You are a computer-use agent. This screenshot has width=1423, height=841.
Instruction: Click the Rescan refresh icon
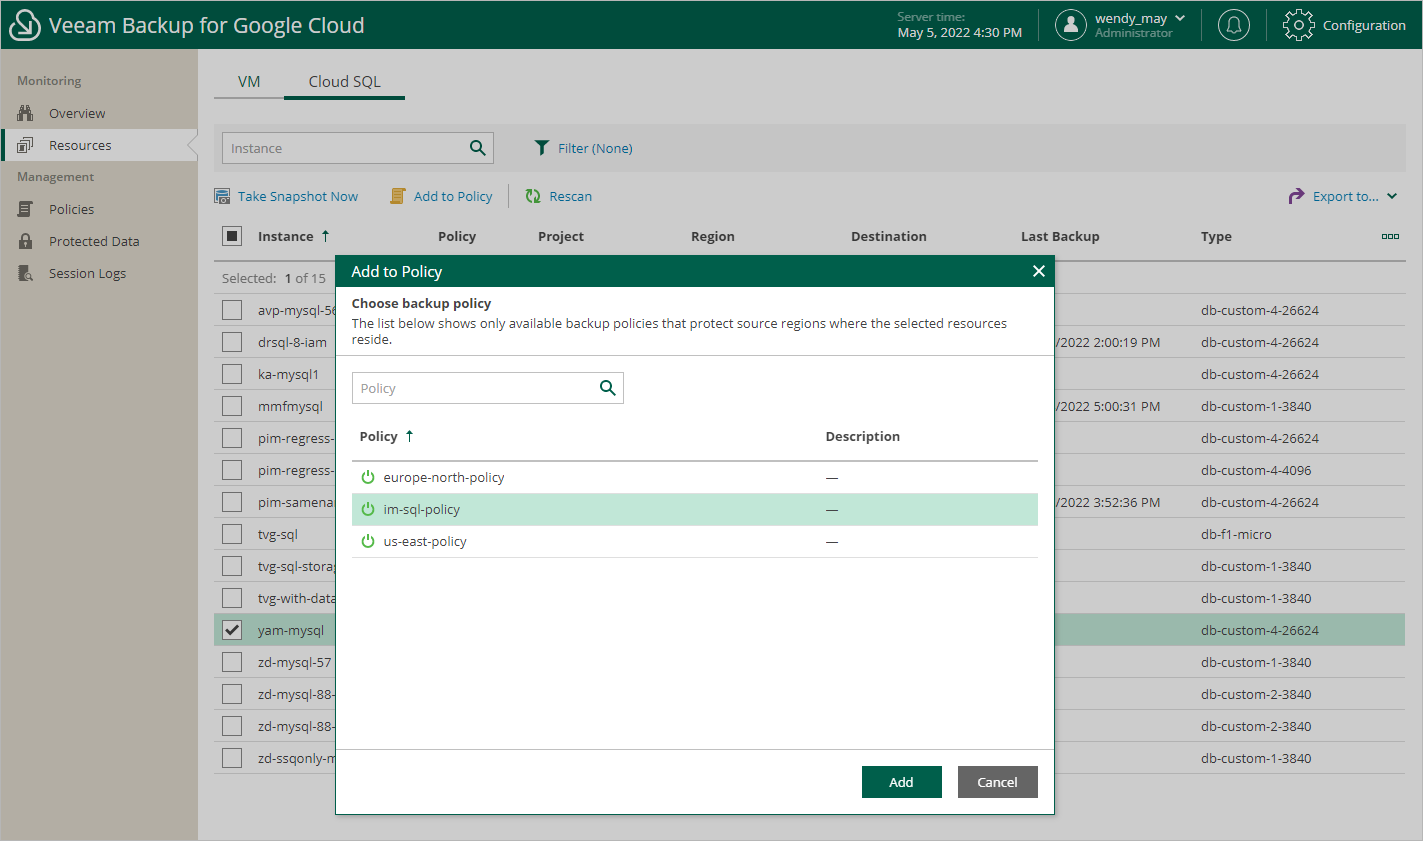(533, 196)
